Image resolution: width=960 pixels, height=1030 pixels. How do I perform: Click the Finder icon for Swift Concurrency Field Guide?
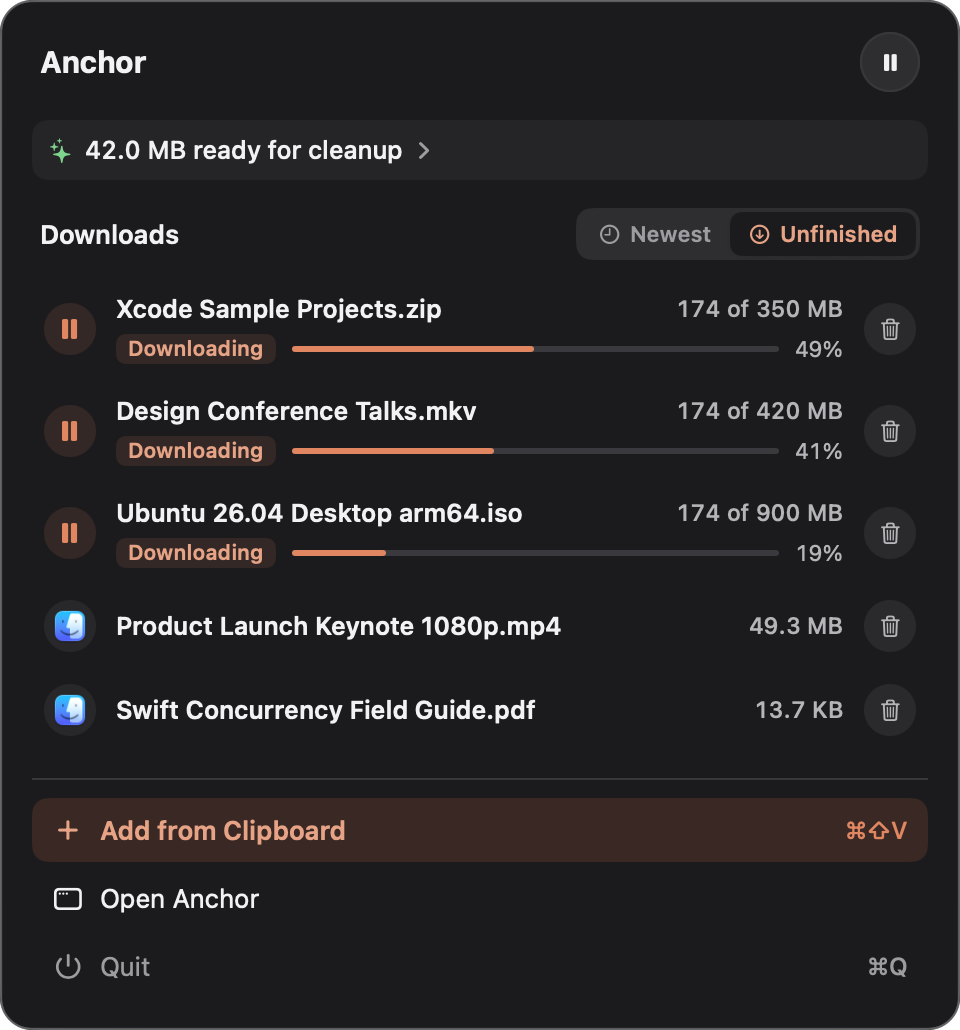pos(70,710)
